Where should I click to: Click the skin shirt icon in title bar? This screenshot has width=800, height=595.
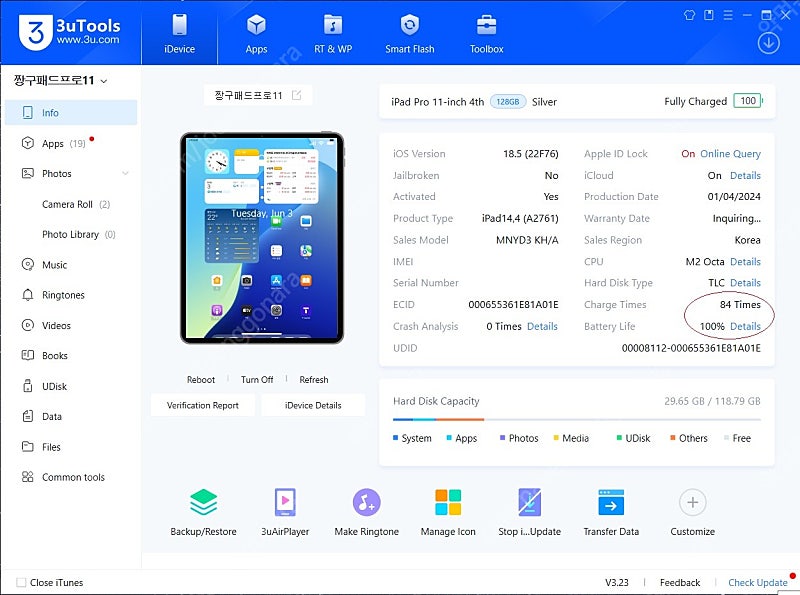(689, 15)
